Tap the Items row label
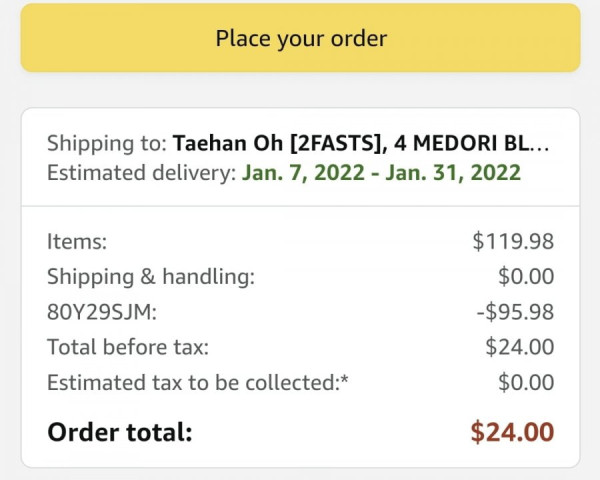Image resolution: width=600 pixels, height=480 pixels. [x=77, y=242]
